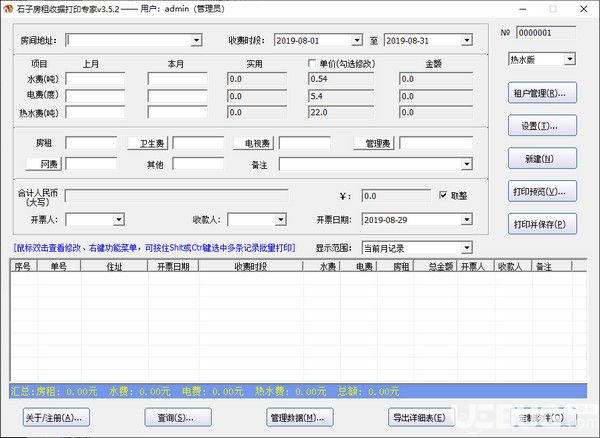Click the 房租 input field
600x438 pixels.
91,143
